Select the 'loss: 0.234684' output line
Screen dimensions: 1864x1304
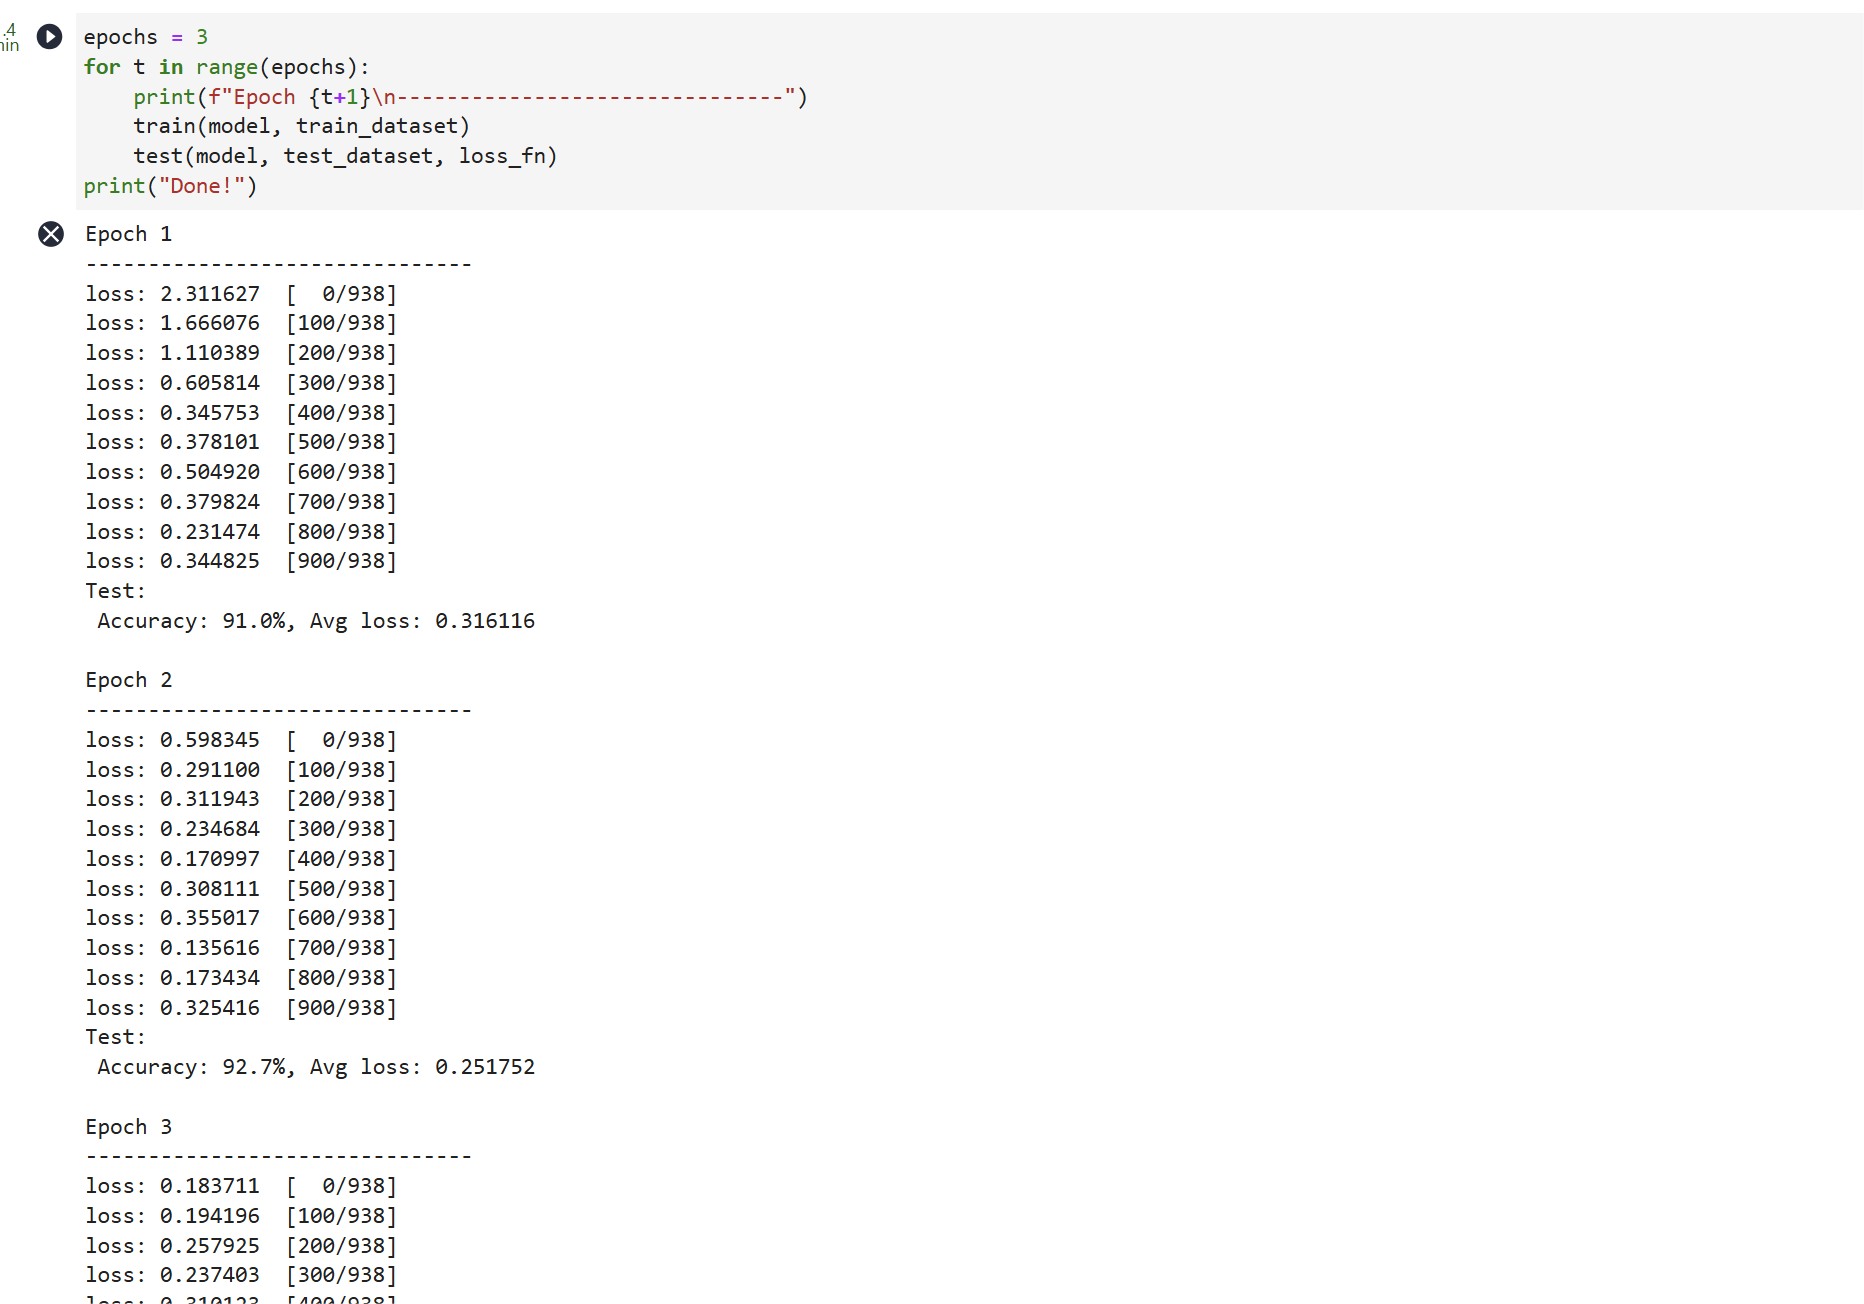(x=241, y=829)
